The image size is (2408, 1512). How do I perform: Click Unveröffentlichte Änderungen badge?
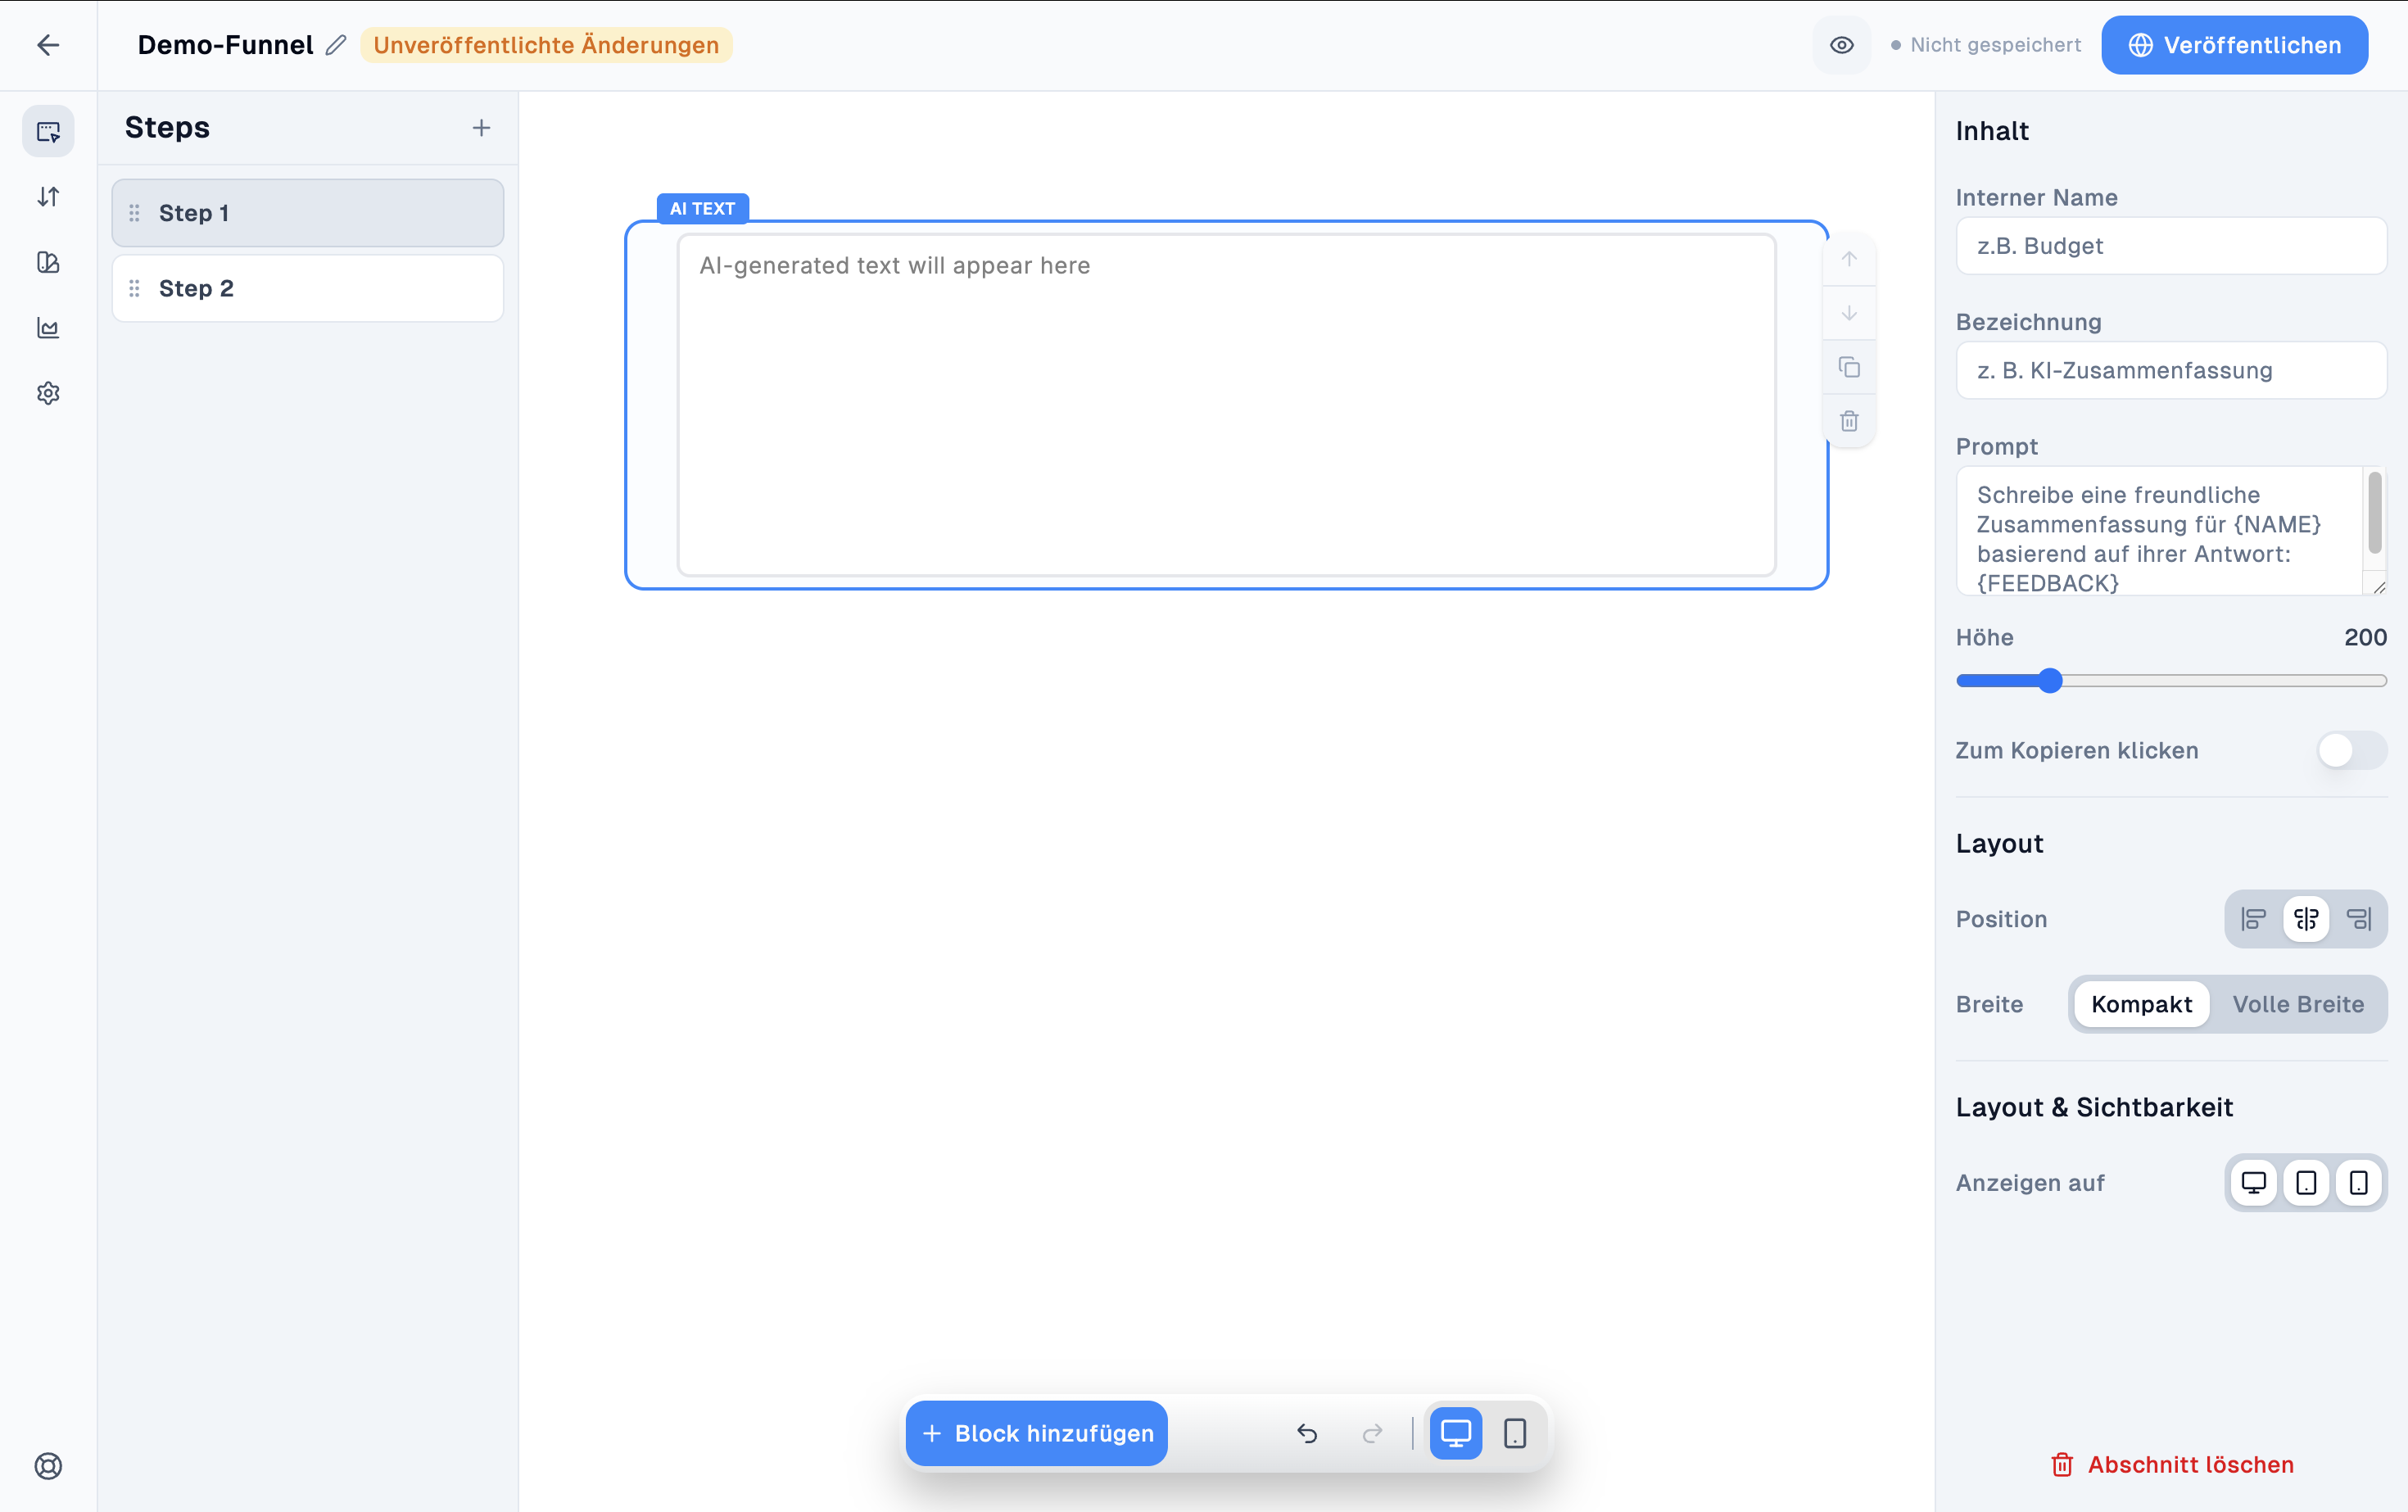(546, 45)
